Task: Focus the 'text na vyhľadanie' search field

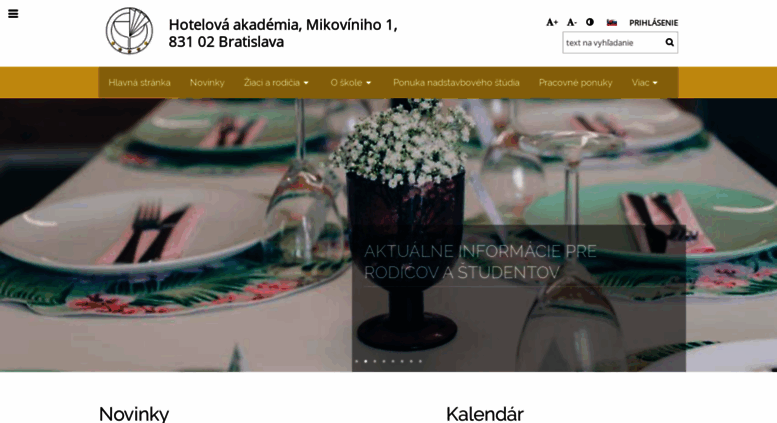Action: 613,43
